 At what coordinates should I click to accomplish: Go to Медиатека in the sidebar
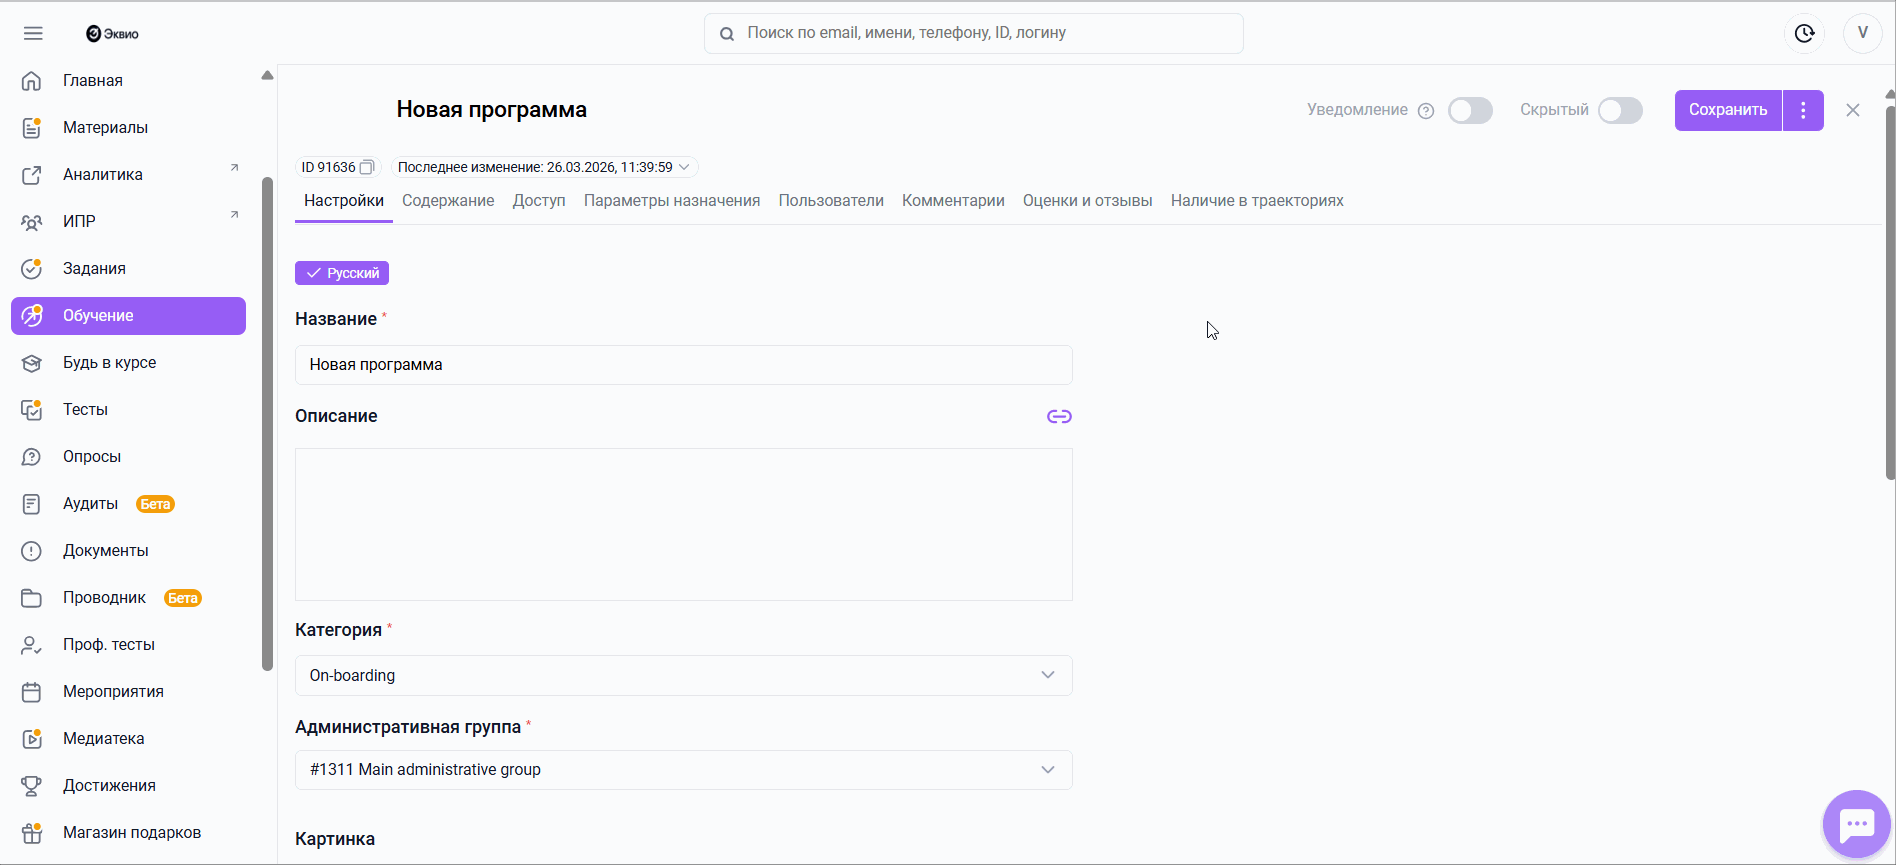tap(103, 738)
